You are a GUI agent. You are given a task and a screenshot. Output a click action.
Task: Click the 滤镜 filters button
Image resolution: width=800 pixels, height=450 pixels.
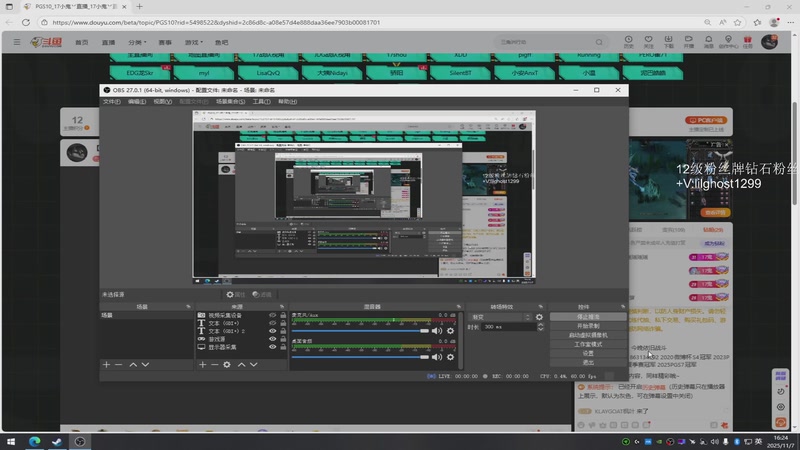(262, 294)
